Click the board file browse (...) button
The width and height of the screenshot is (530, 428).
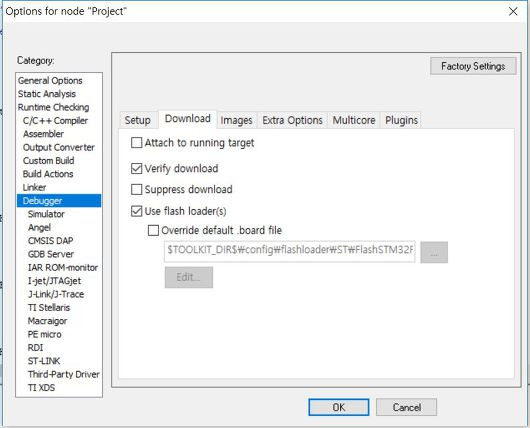pyautogui.click(x=434, y=252)
